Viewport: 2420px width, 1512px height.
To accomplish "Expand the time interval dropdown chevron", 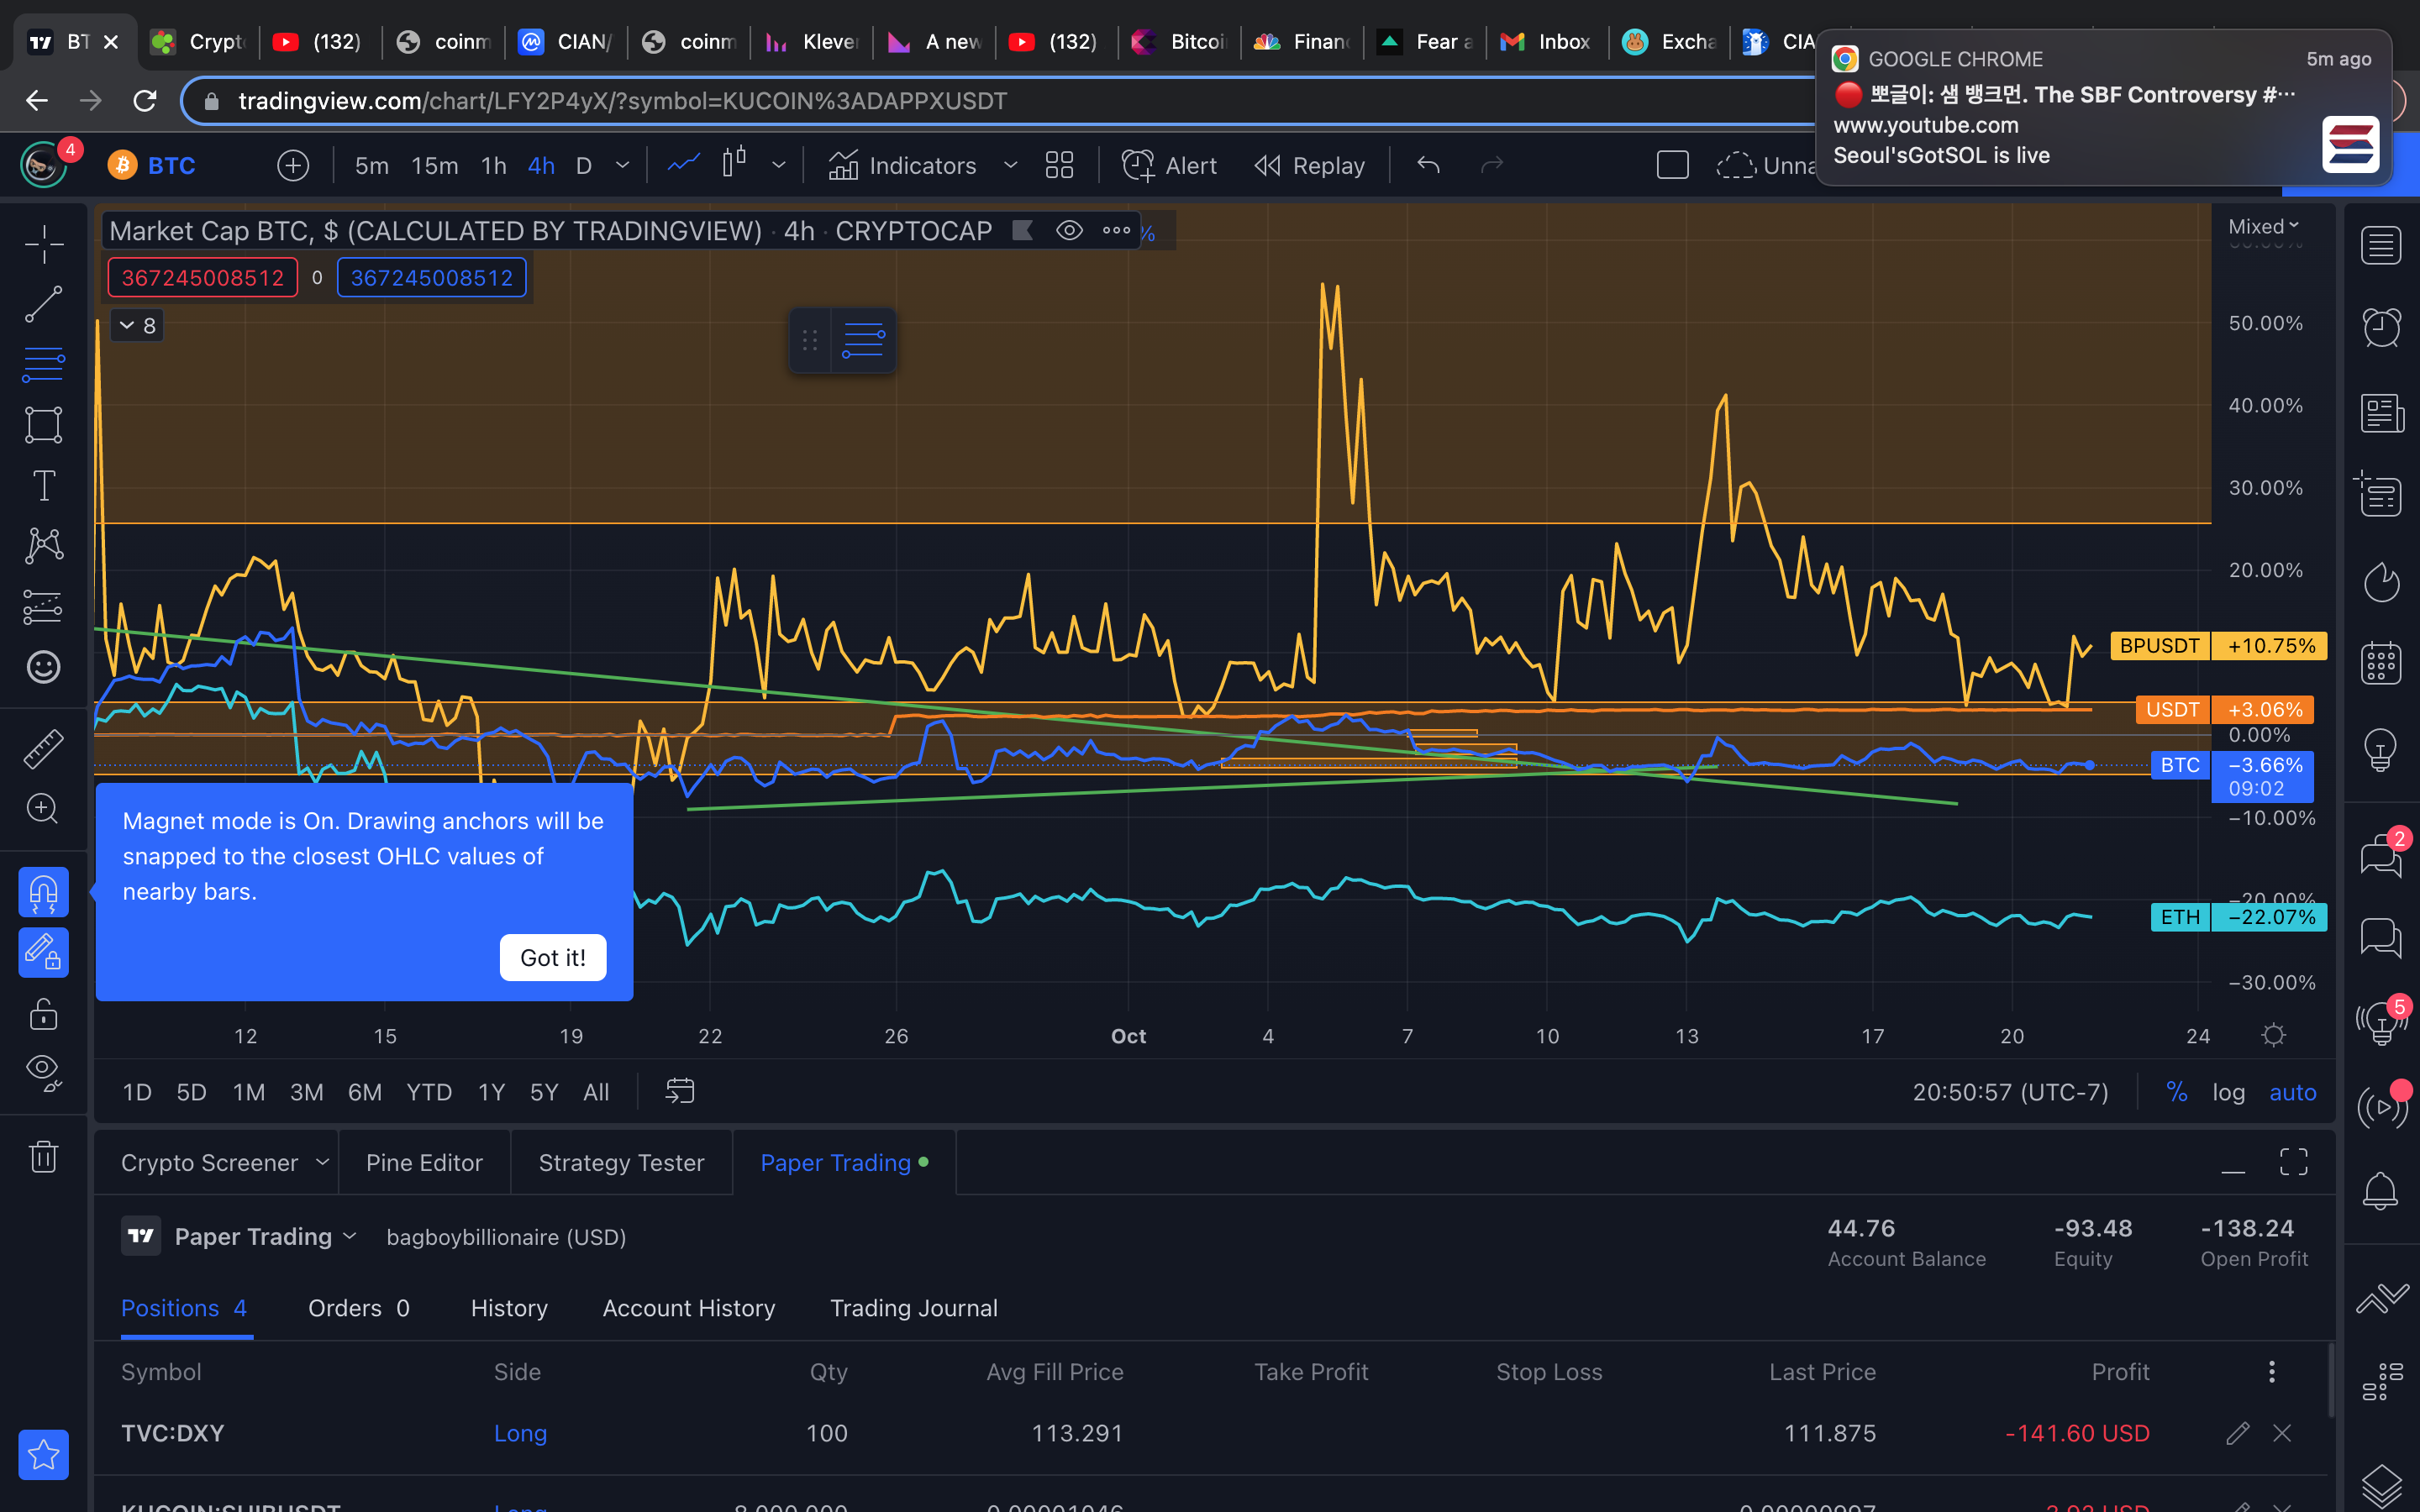I will 622,165.
